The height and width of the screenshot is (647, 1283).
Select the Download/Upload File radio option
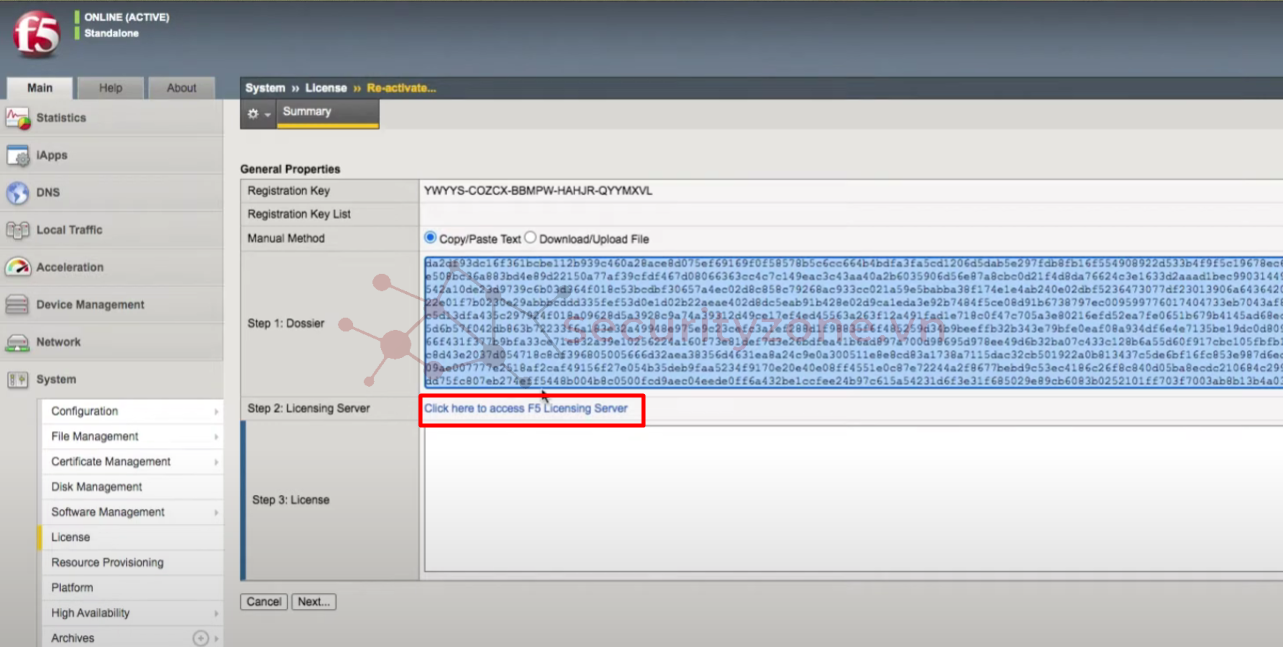coord(530,238)
